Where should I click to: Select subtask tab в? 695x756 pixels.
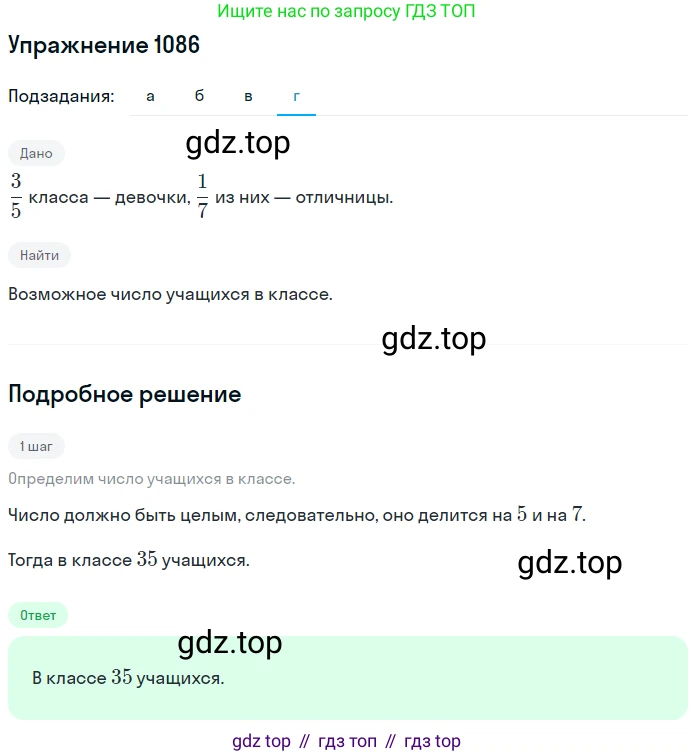click(248, 96)
